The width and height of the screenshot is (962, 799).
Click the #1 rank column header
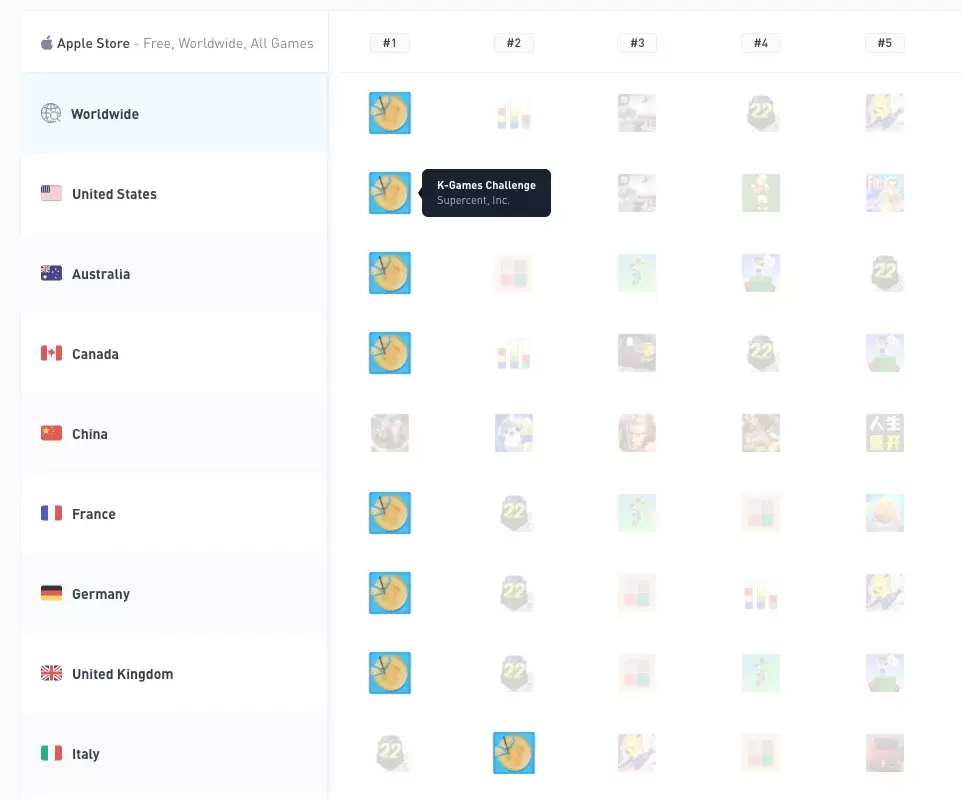click(x=390, y=43)
